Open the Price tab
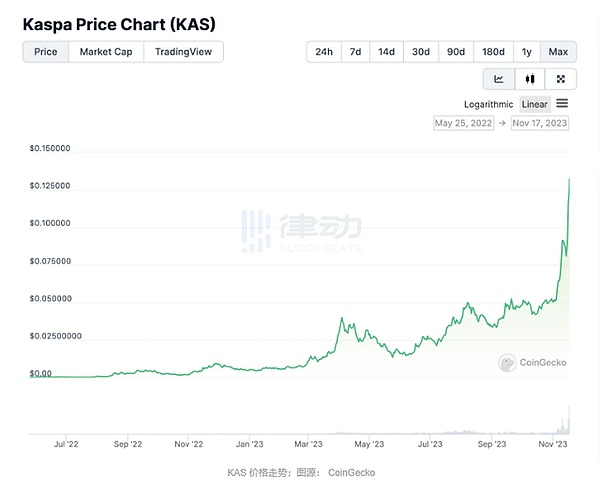Screen dimensions: 600x480 46,52
